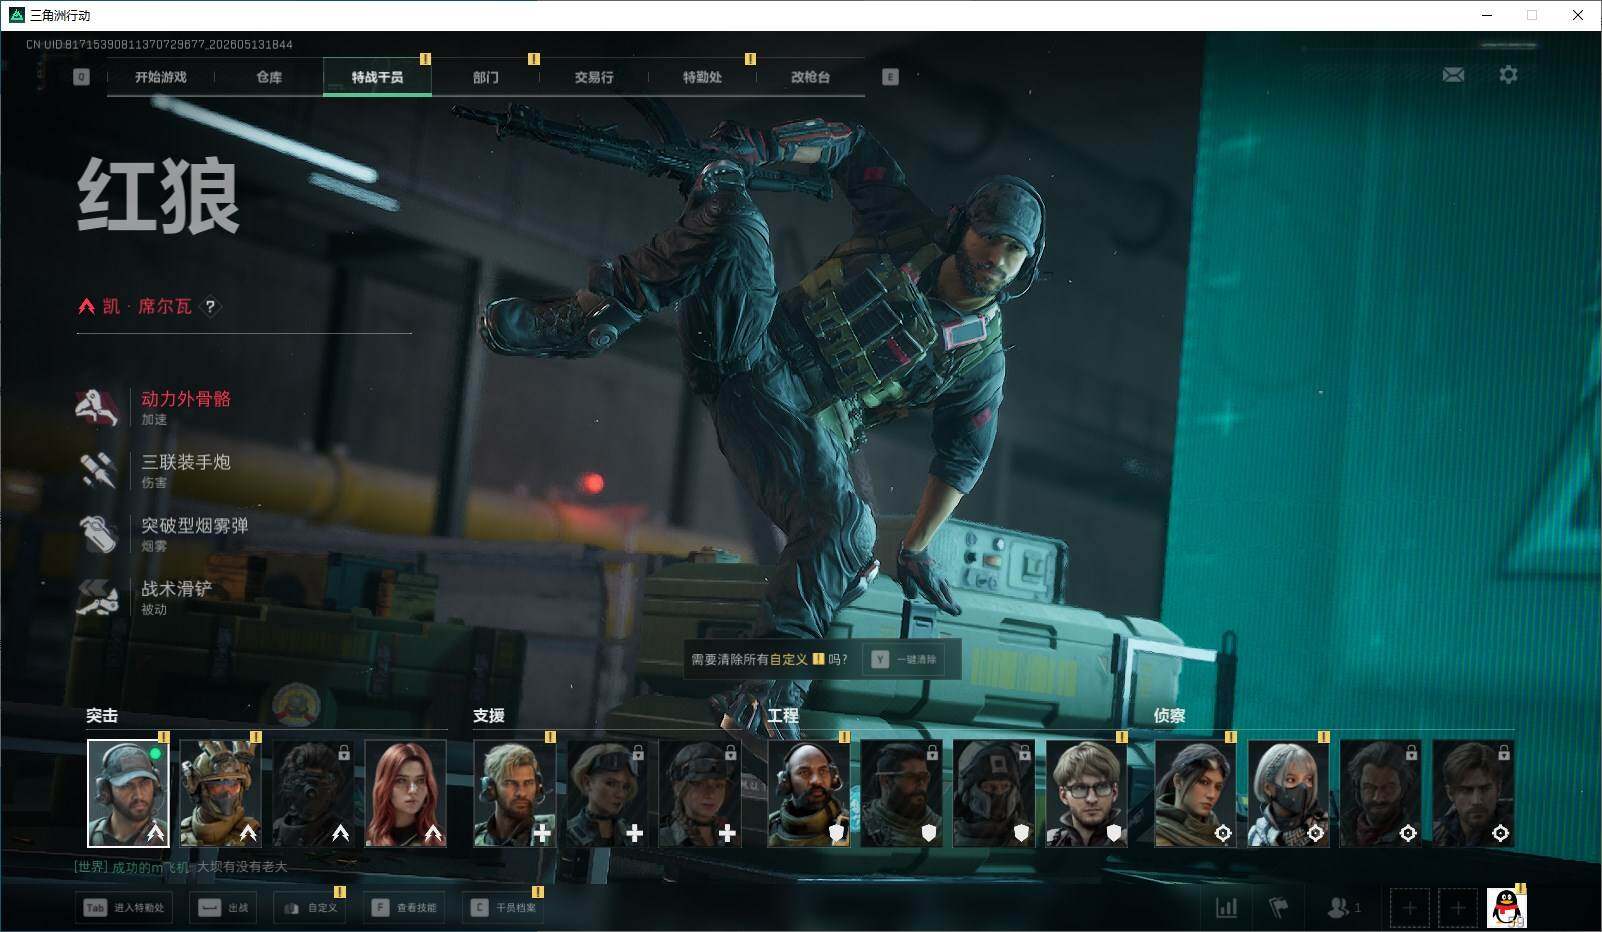The height and width of the screenshot is (932, 1602).
Task: Select the 动力外骨骼 skill icon
Action: coord(98,406)
